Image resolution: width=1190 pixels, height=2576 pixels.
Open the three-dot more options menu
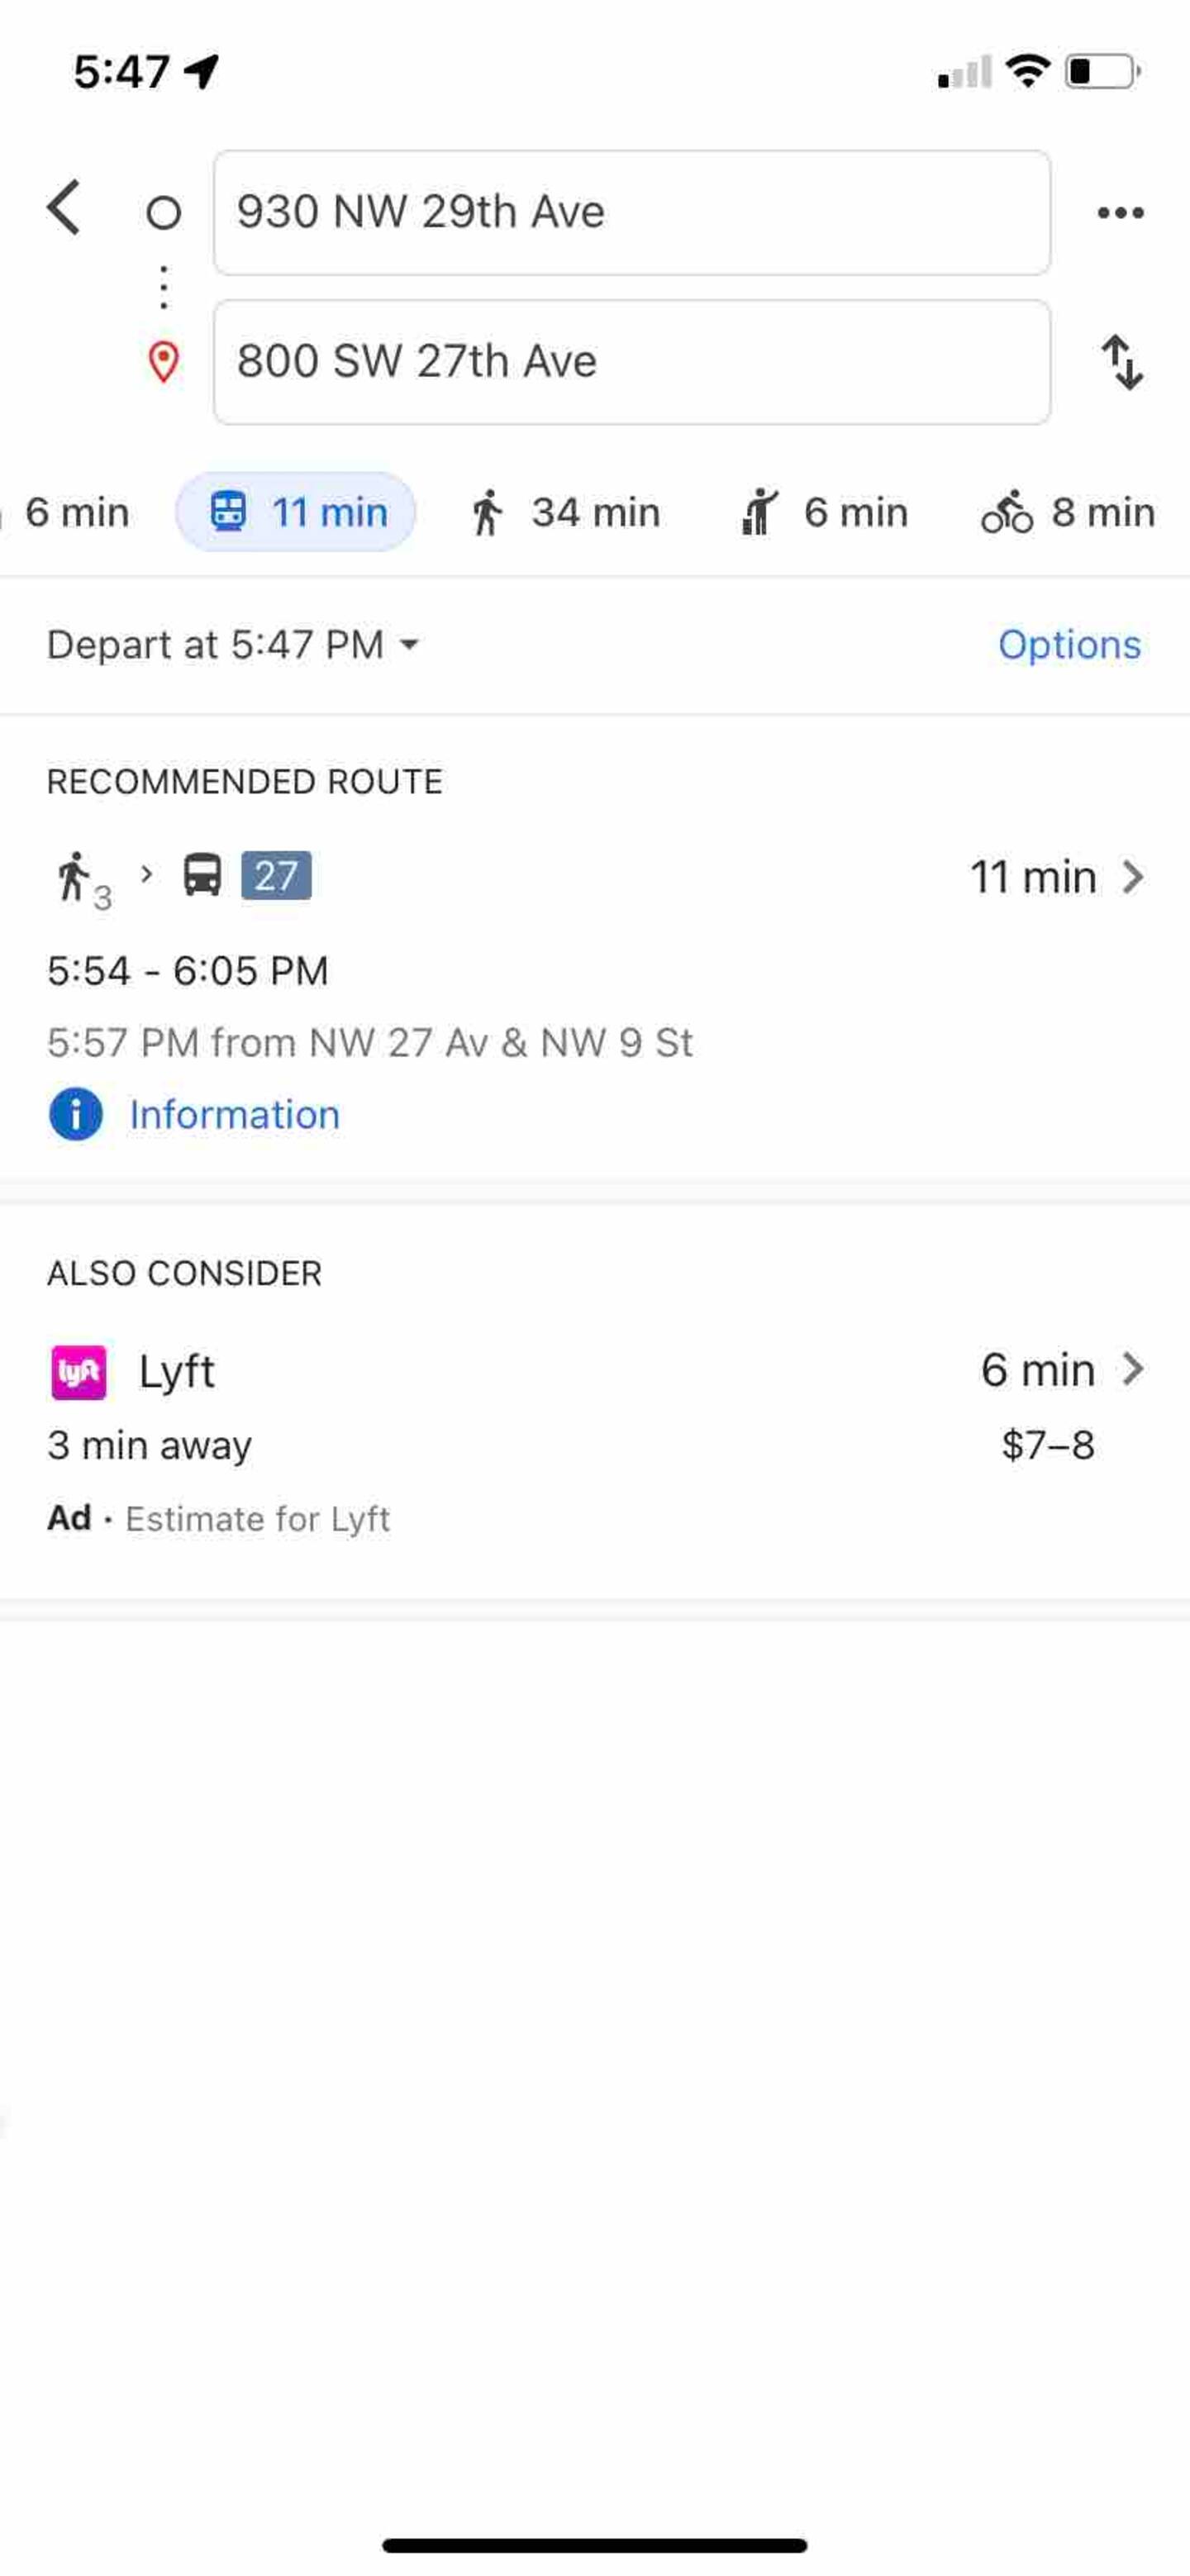point(1120,212)
